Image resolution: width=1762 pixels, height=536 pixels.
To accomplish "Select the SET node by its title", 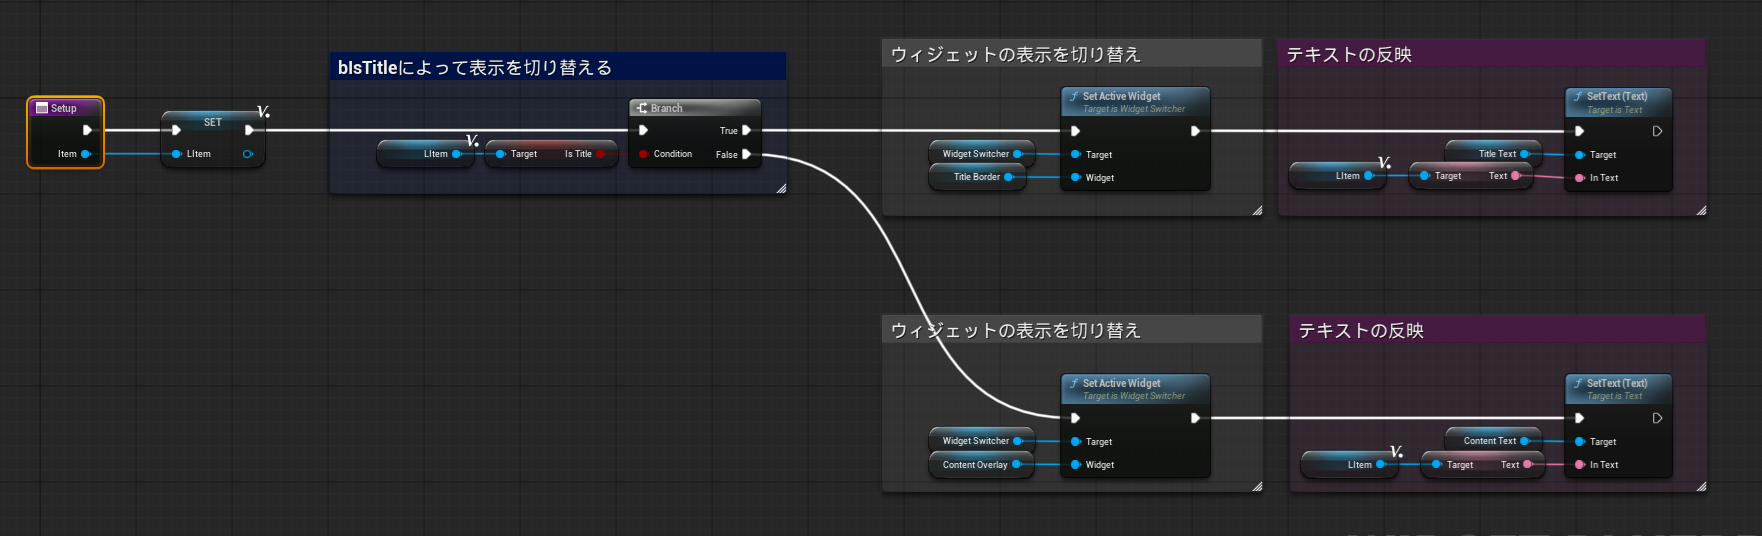I will pyautogui.click(x=213, y=122).
